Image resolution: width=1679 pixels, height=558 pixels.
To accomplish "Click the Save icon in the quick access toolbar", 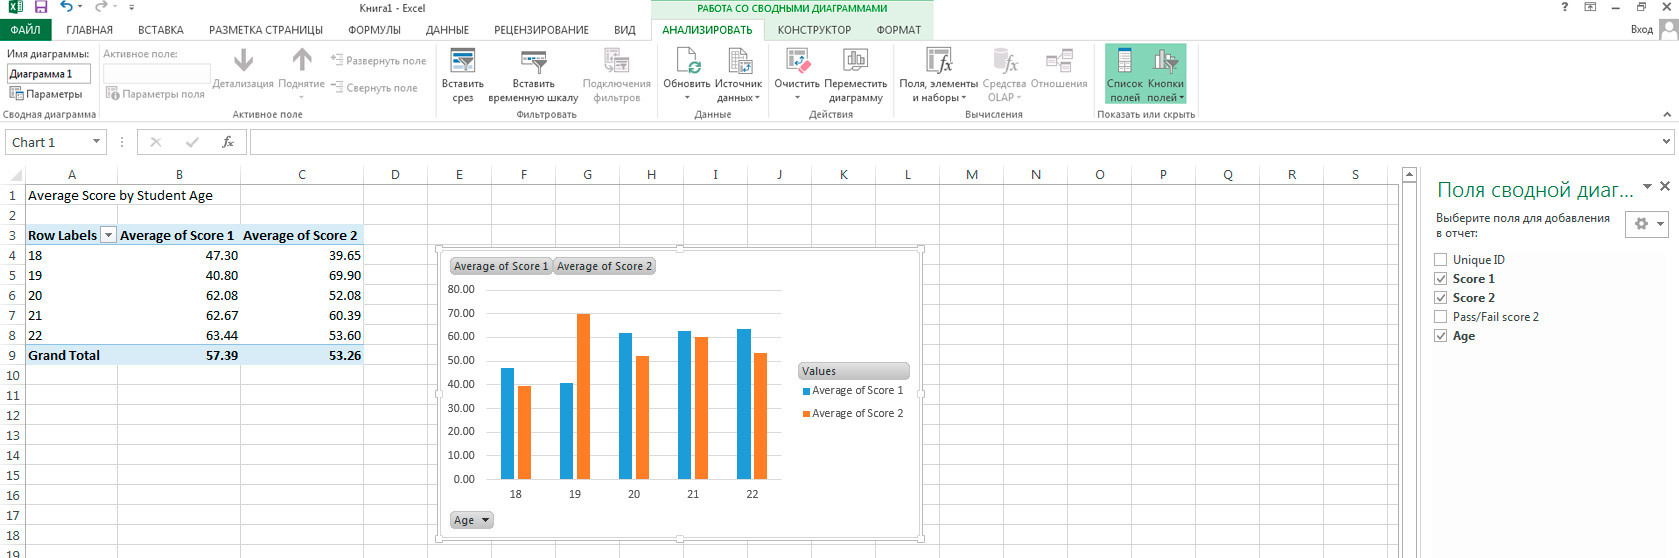I will [x=41, y=8].
